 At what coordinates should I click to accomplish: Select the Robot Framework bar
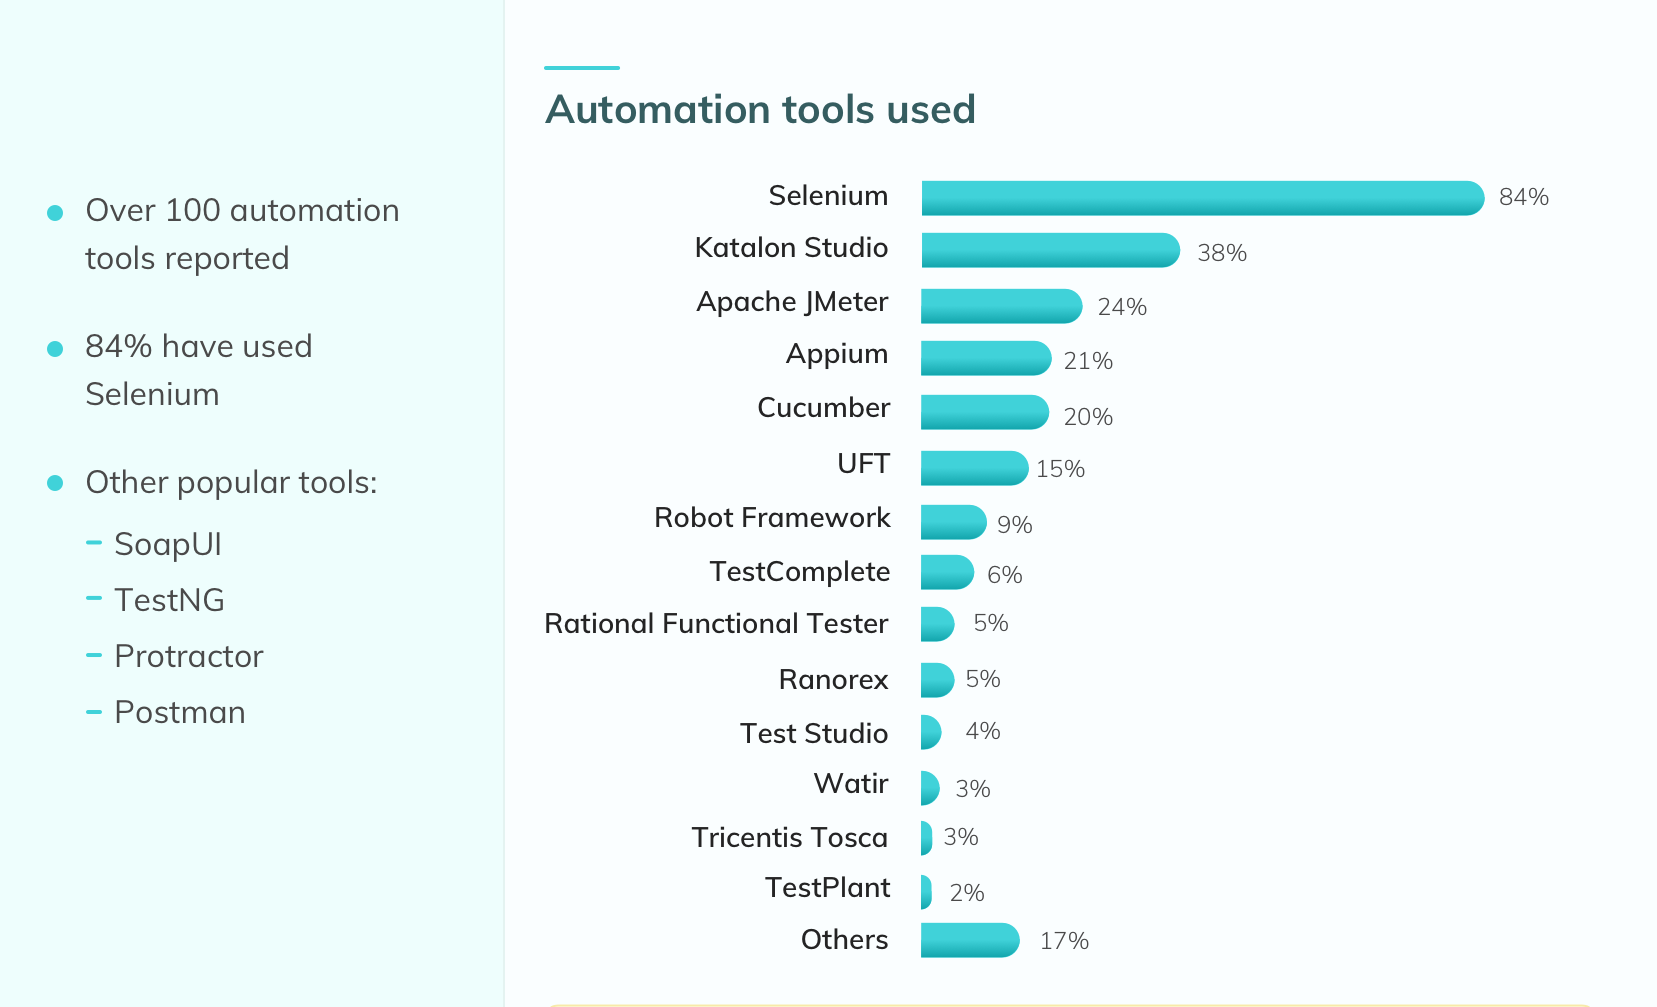click(953, 522)
